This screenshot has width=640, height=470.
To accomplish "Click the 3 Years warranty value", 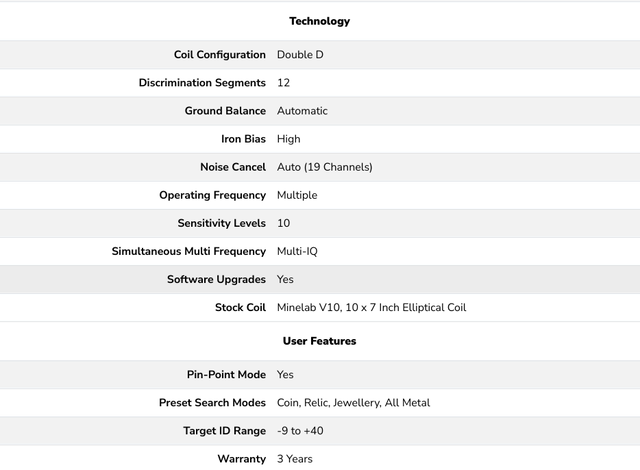I will 295,458.
